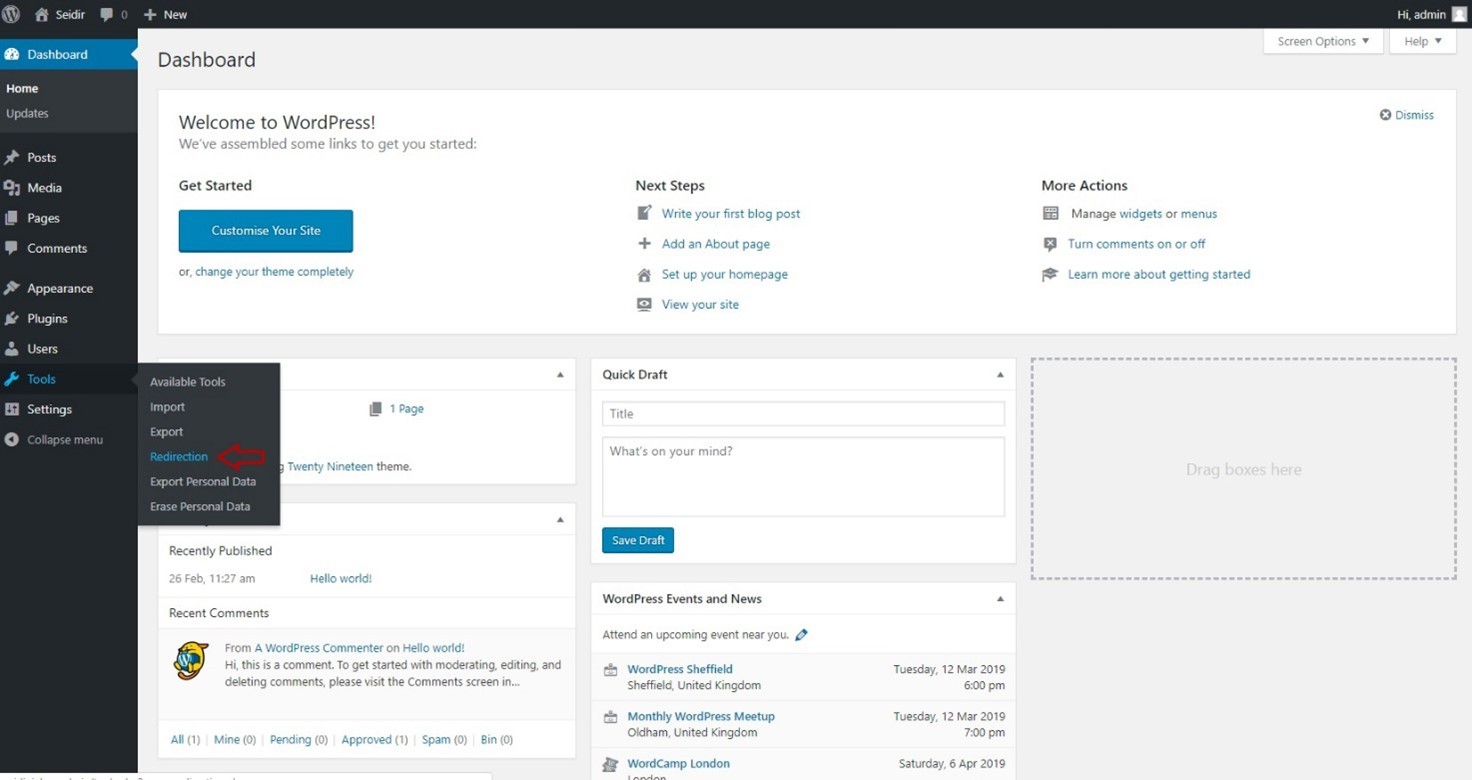Screen dimensions: 1472x780
Task: Open the Help dropdown tab
Action: 1422,41
